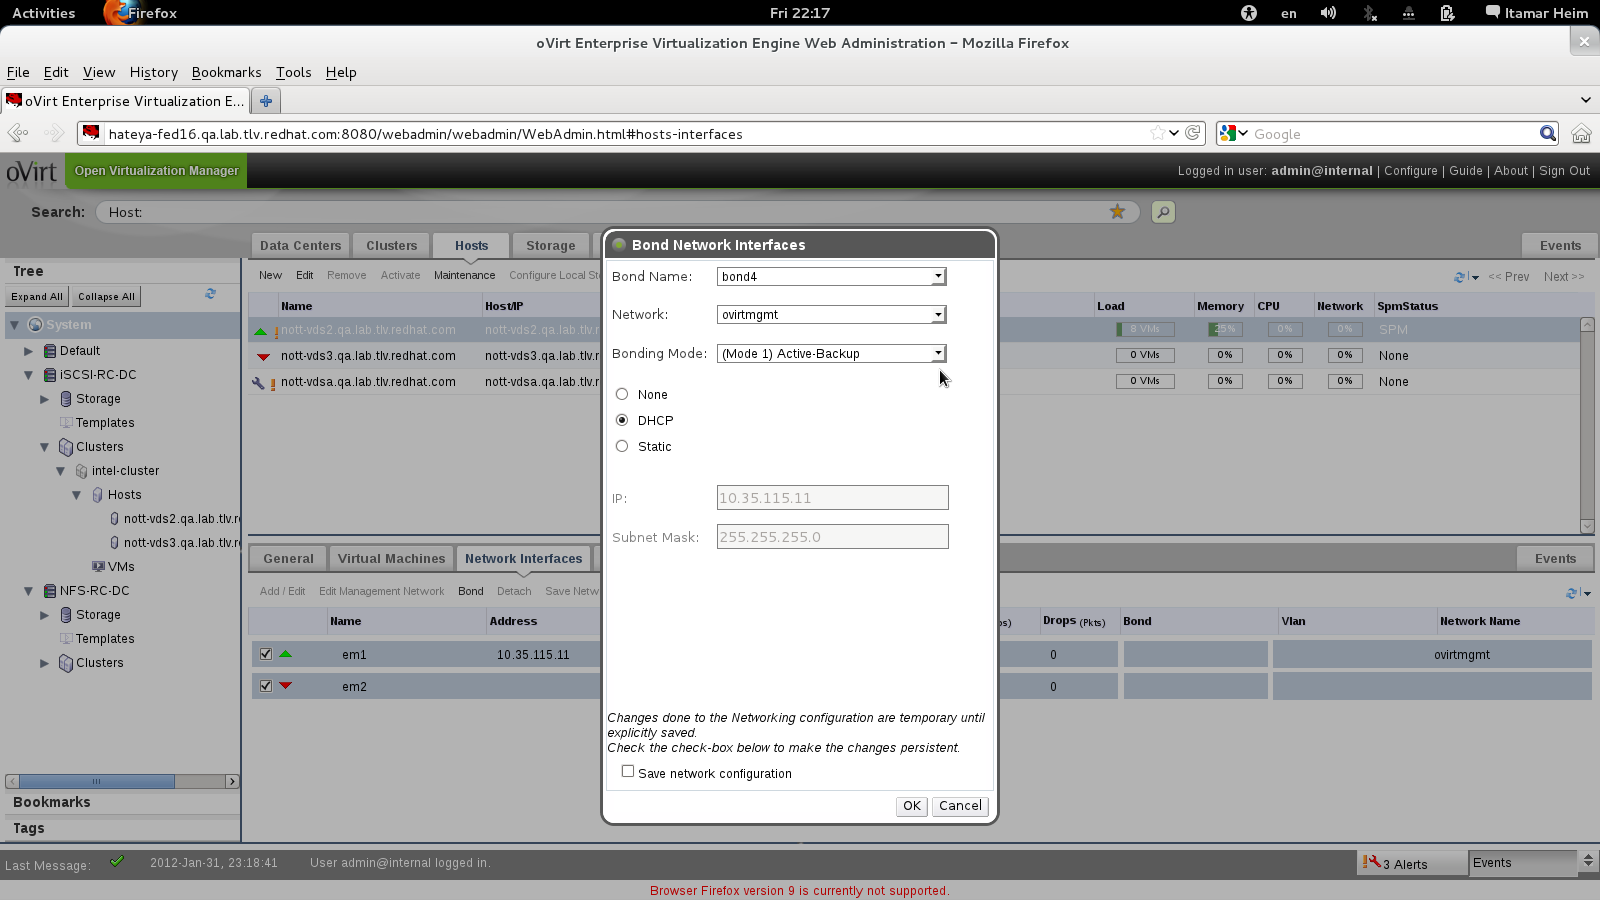Go to the Firefox home page icon
The width and height of the screenshot is (1600, 900).
[x=1581, y=133]
